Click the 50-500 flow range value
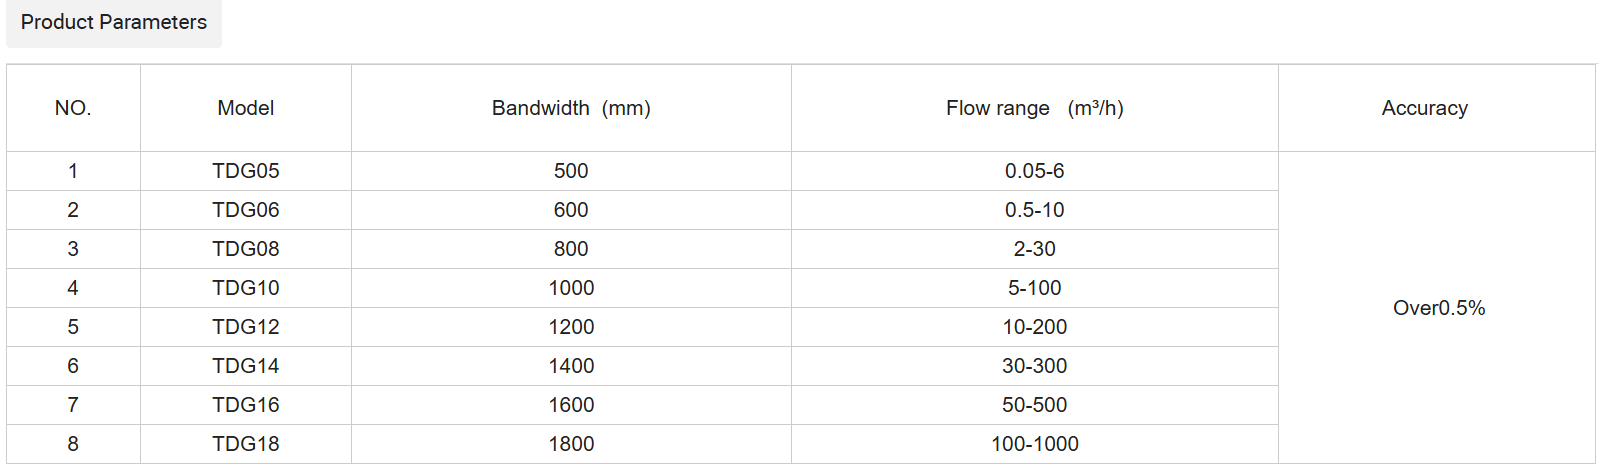Screen dimensions: 1599x467 point(1034,405)
